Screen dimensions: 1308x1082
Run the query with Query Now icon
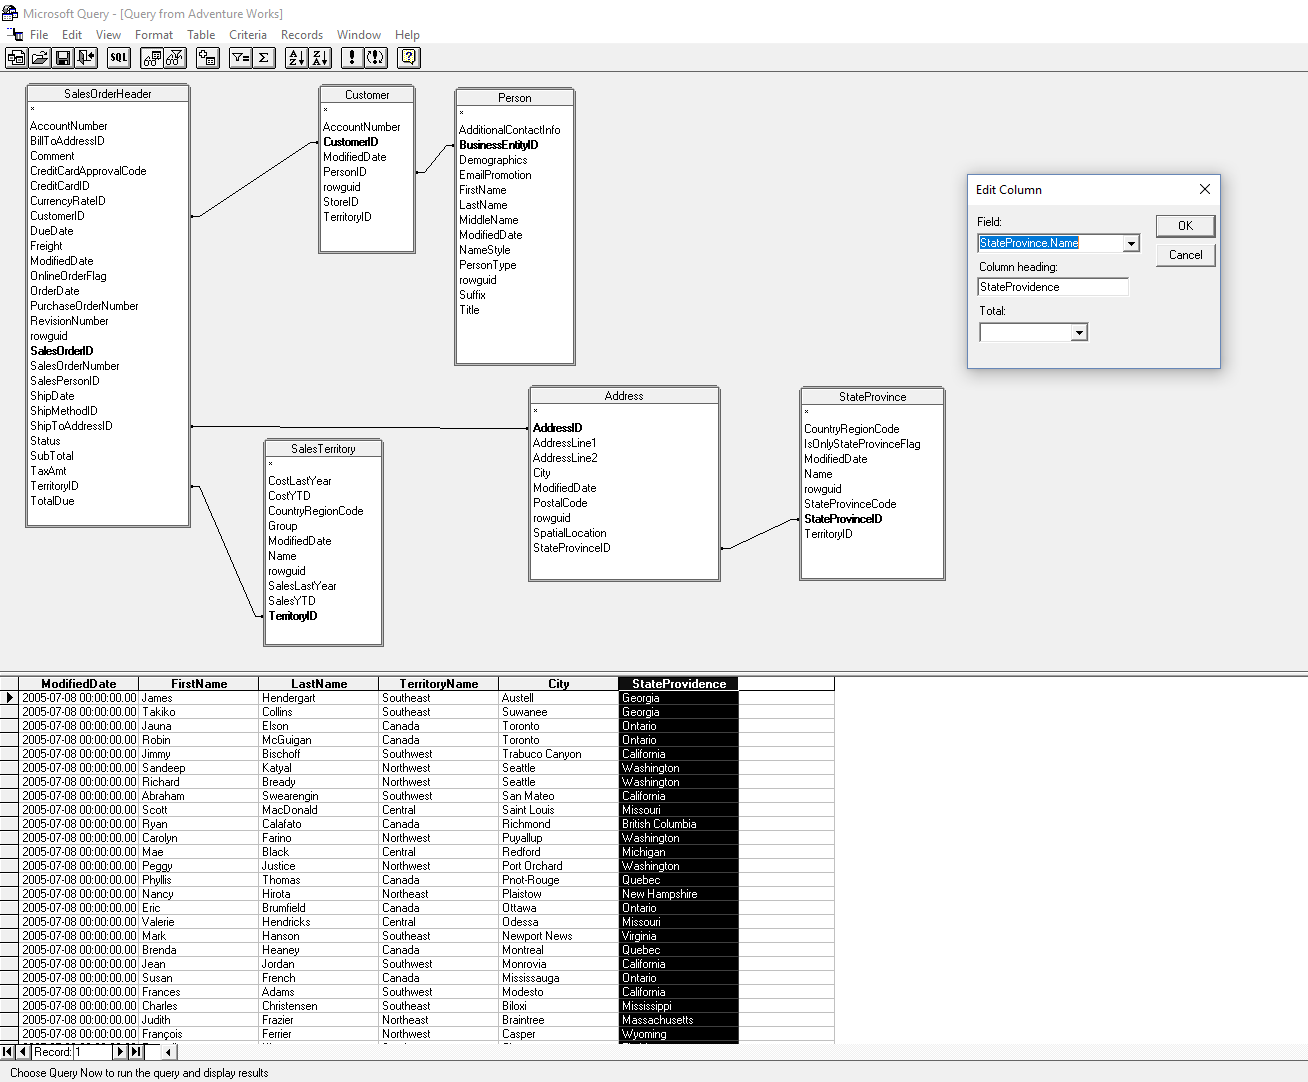(x=352, y=58)
